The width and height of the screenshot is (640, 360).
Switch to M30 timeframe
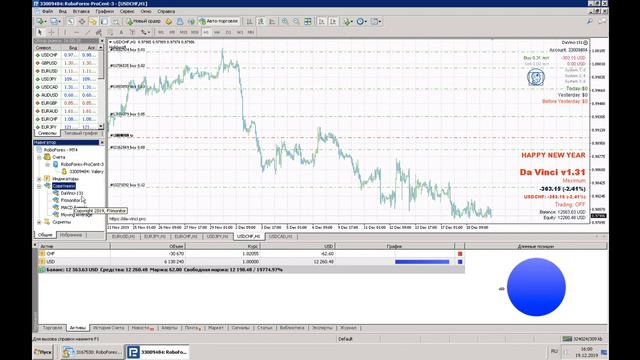tap(195, 32)
